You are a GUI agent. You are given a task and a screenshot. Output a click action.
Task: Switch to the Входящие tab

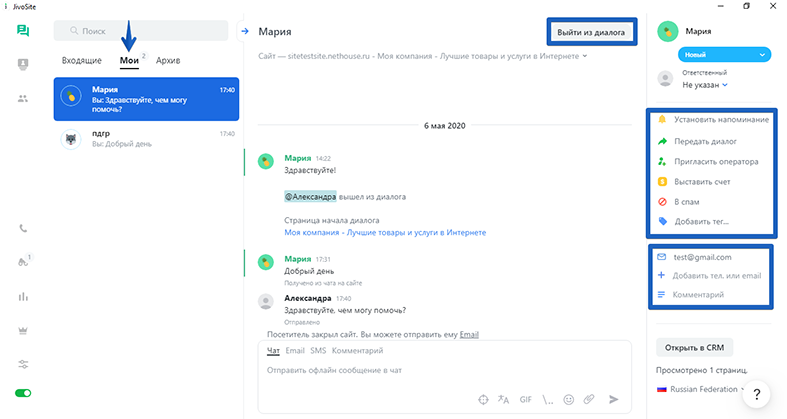pos(81,60)
